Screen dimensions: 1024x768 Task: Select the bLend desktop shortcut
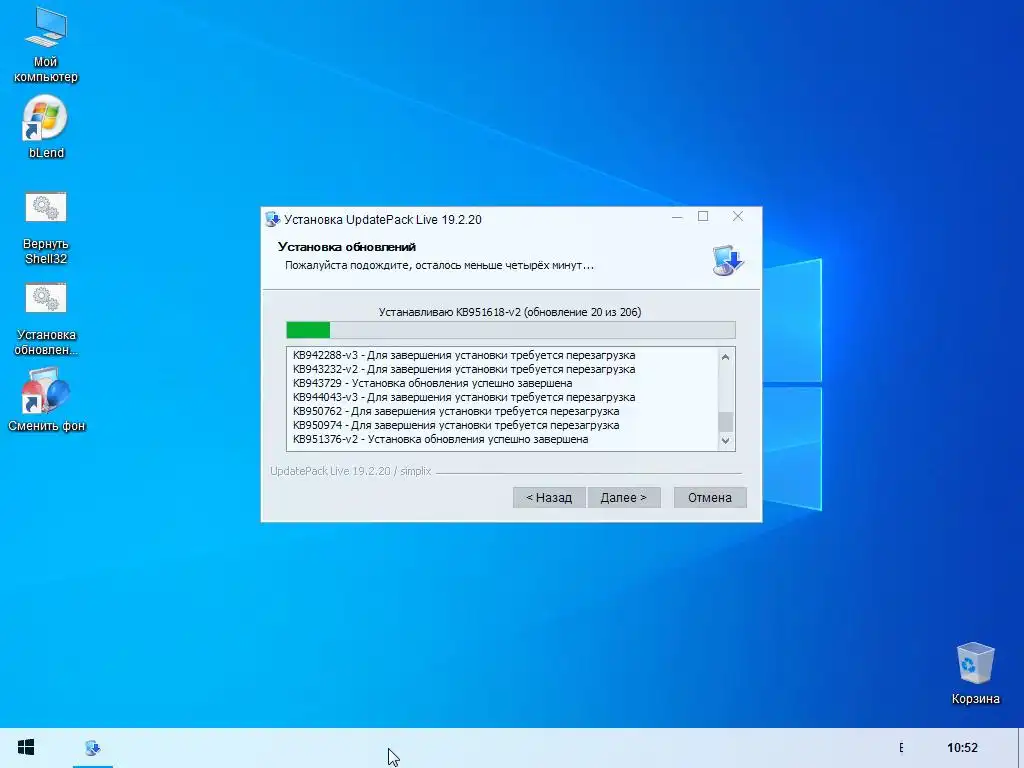pyautogui.click(x=46, y=127)
